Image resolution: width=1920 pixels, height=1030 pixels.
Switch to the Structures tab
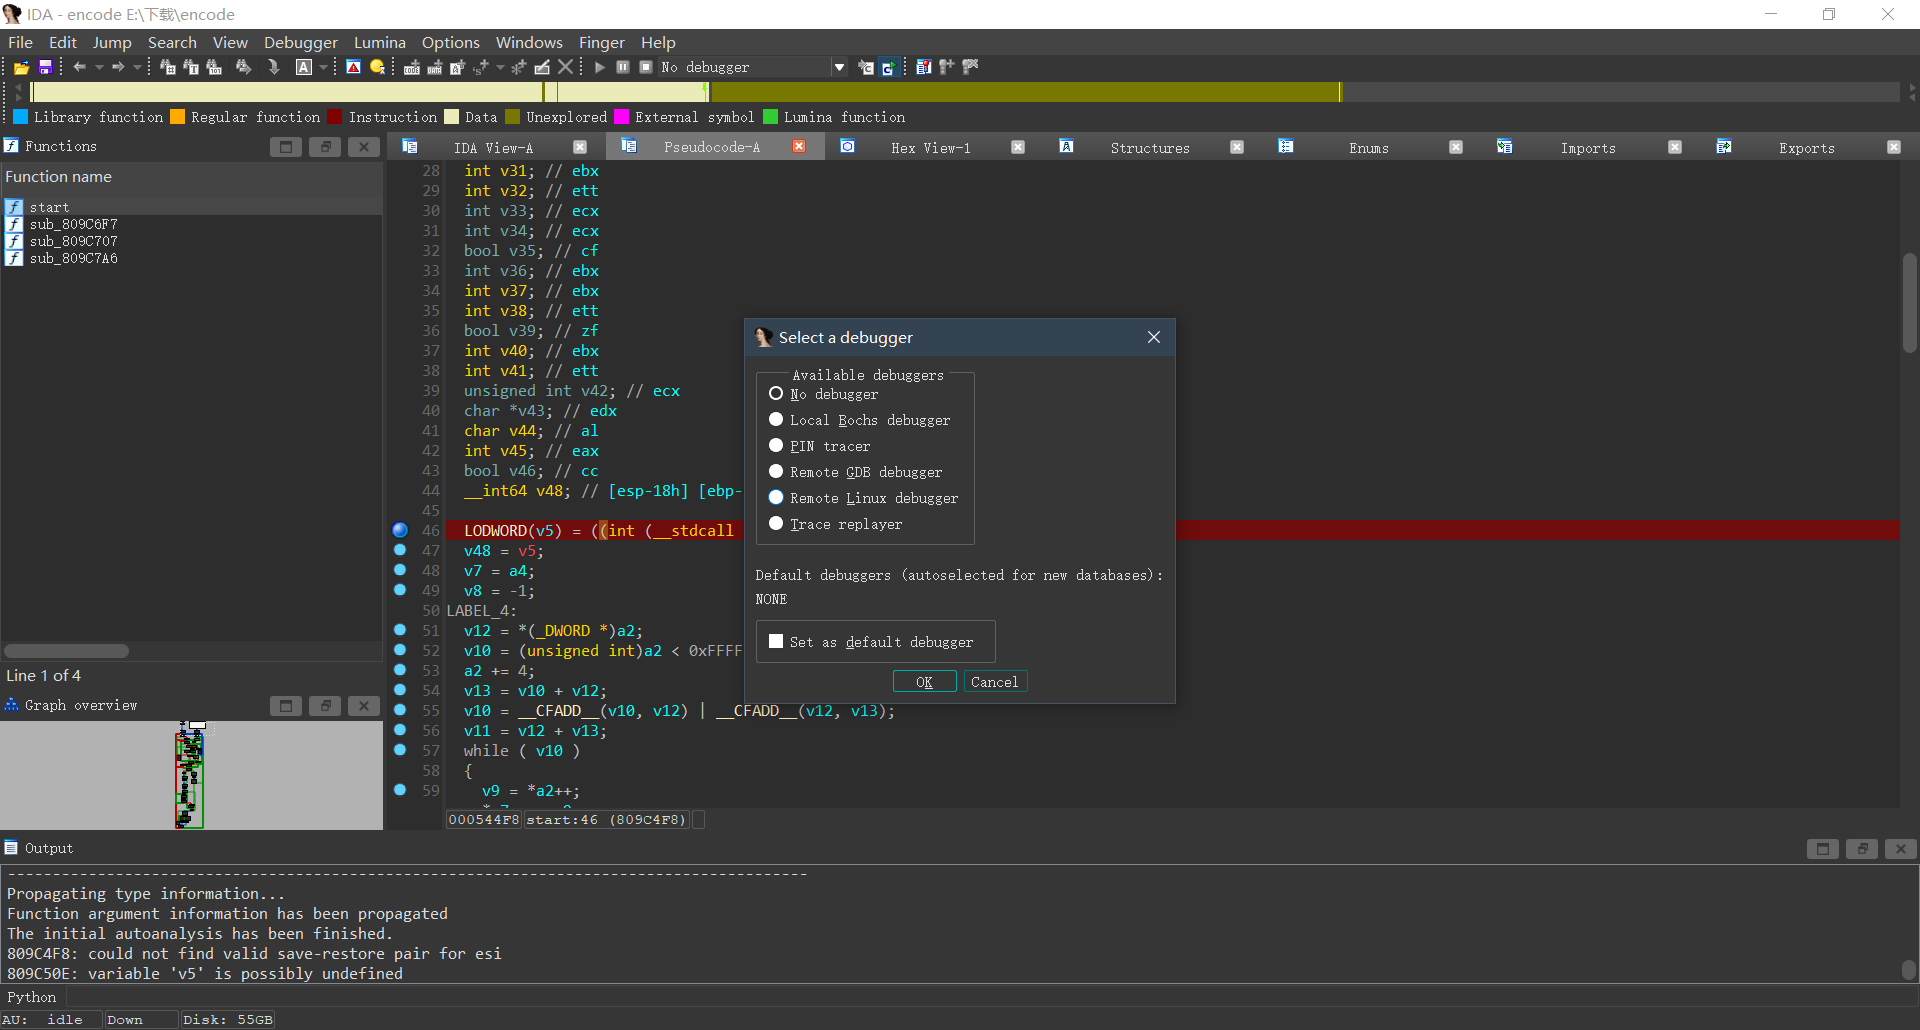pos(1150,147)
